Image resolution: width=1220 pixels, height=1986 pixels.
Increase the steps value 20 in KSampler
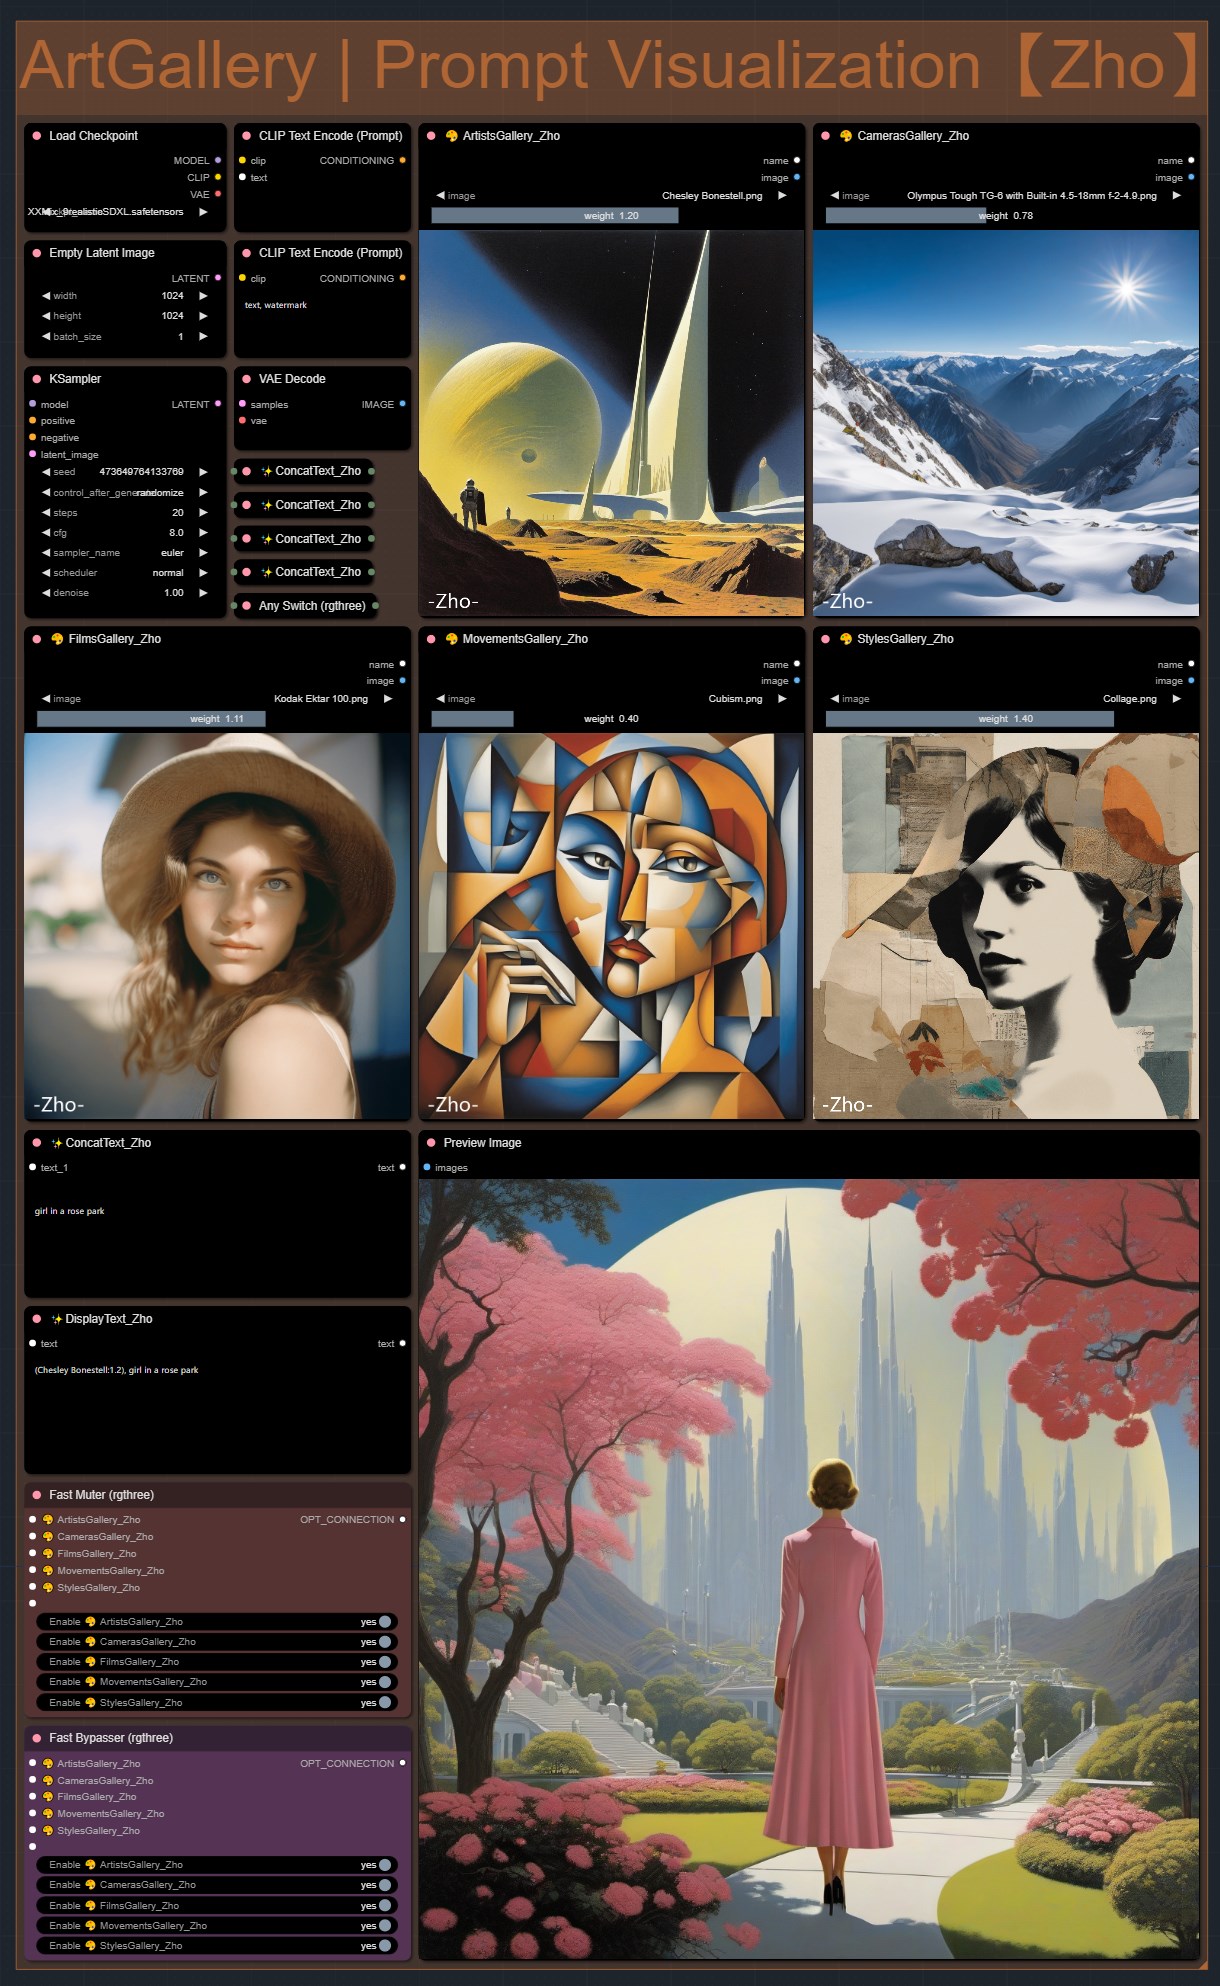pos(203,512)
